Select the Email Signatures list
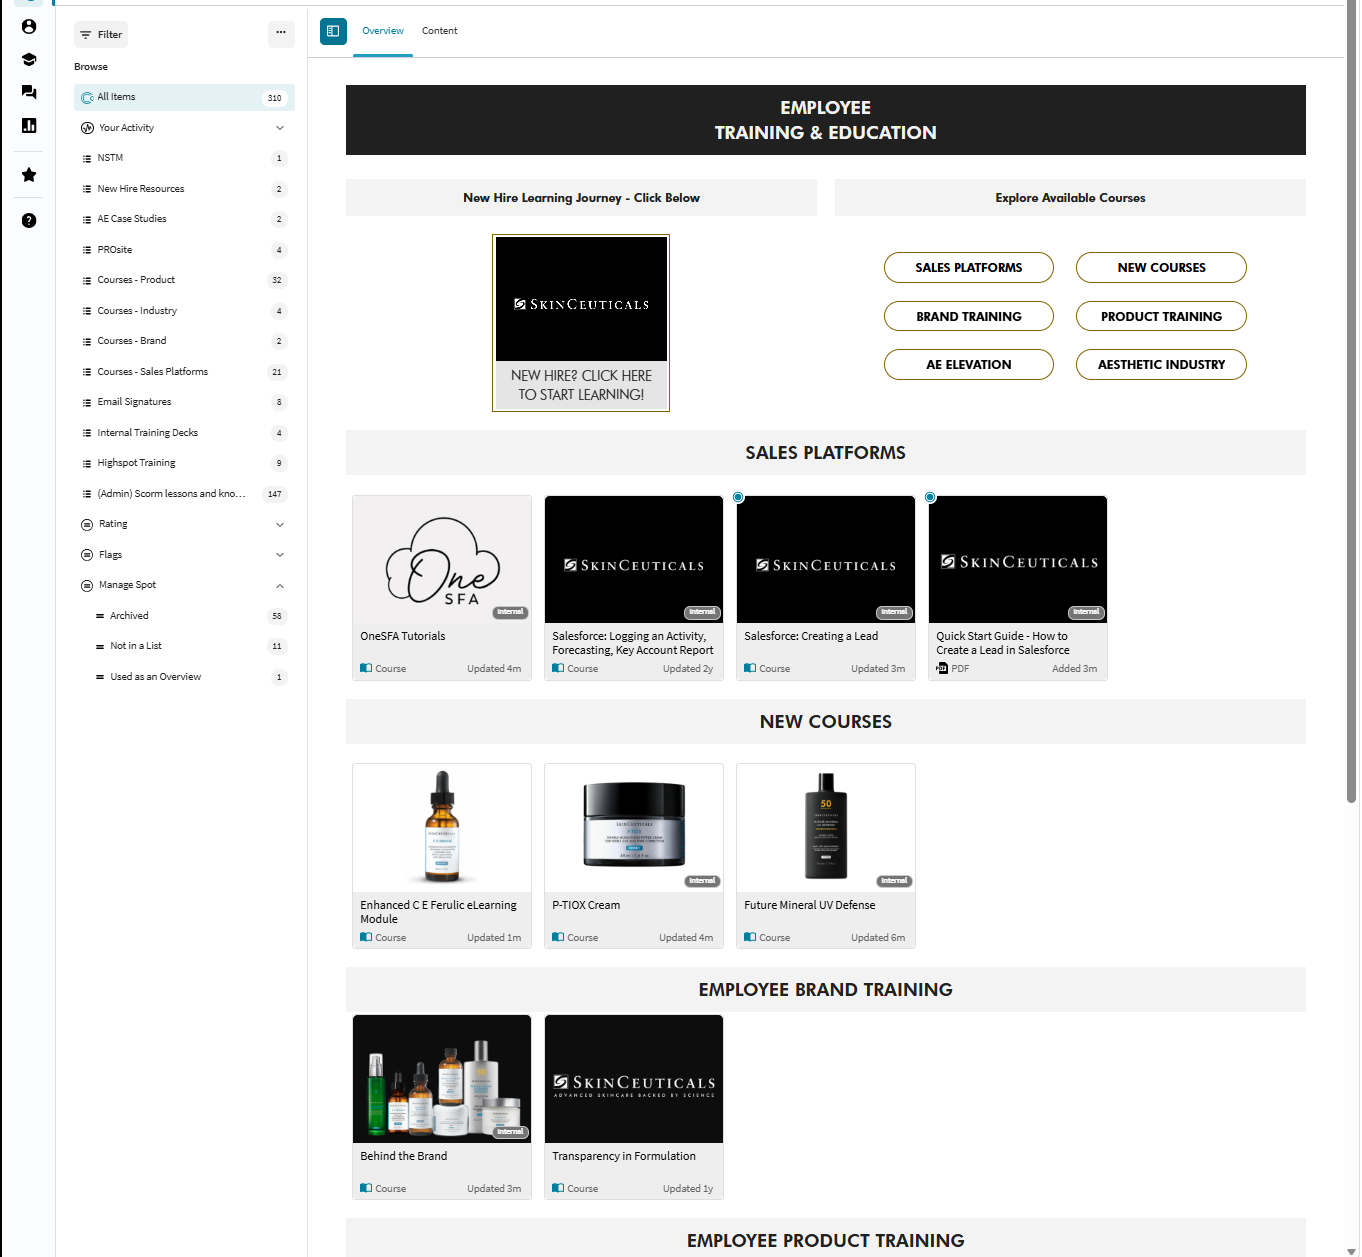The width and height of the screenshot is (1362, 1257). [x=184, y=402]
